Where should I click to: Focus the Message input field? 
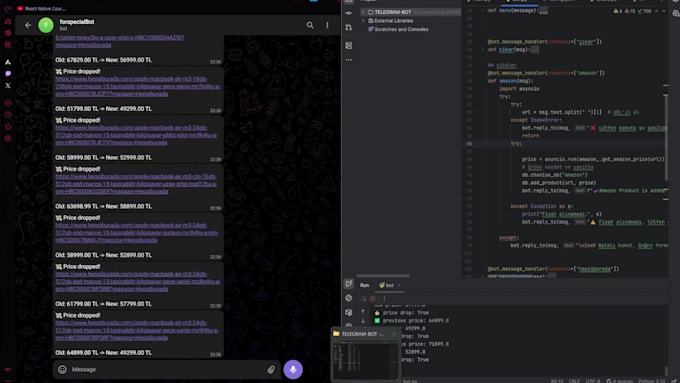pyautogui.click(x=167, y=370)
